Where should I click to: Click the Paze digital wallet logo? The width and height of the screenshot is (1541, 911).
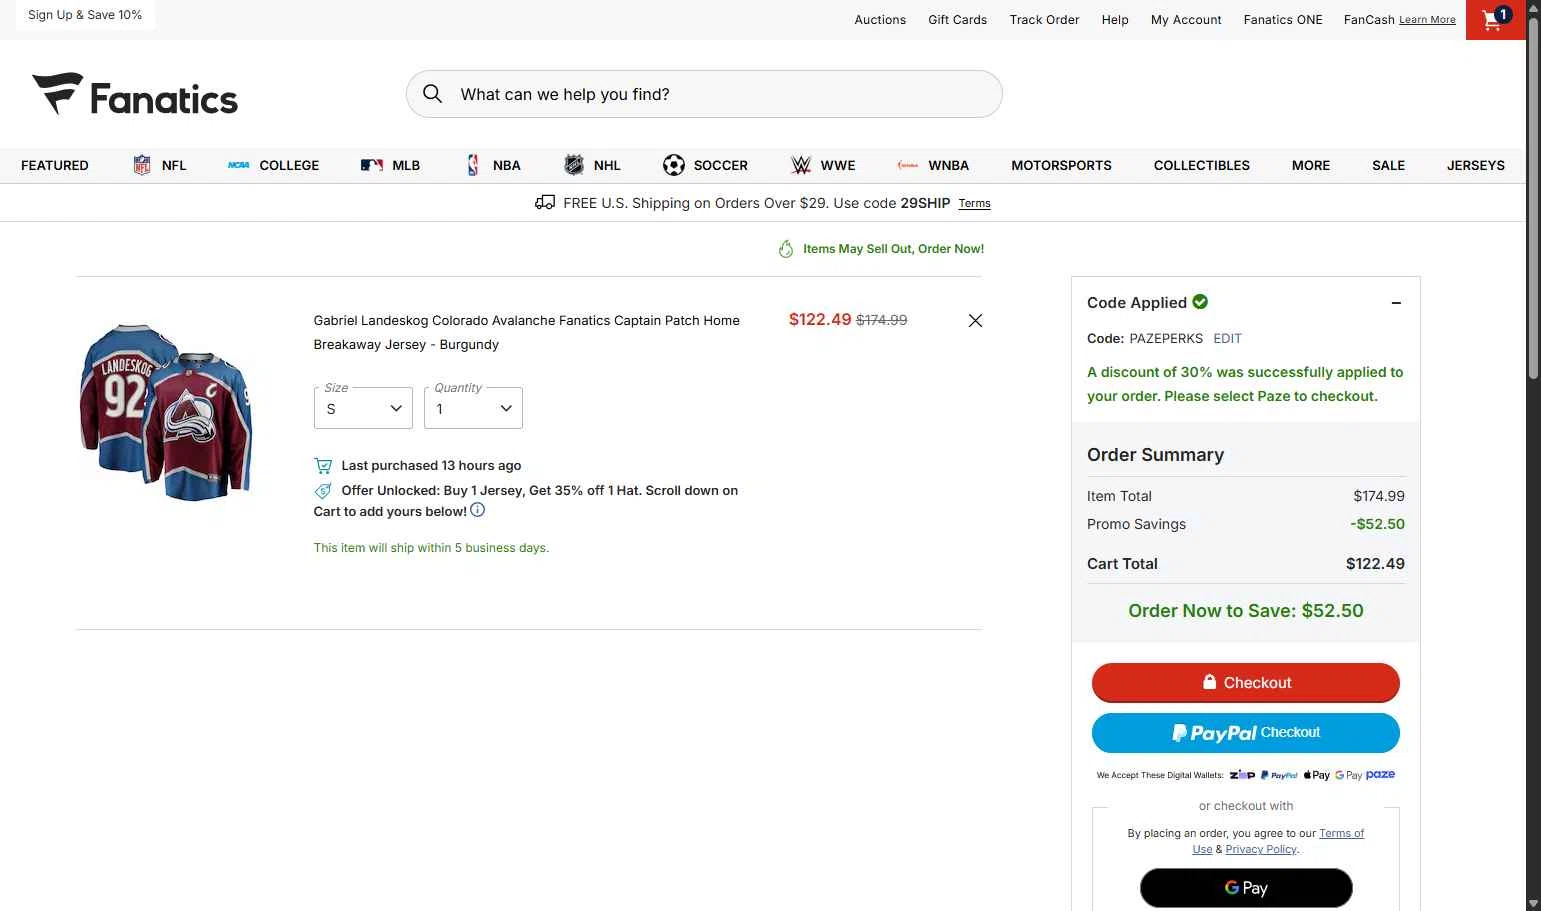tap(1380, 775)
